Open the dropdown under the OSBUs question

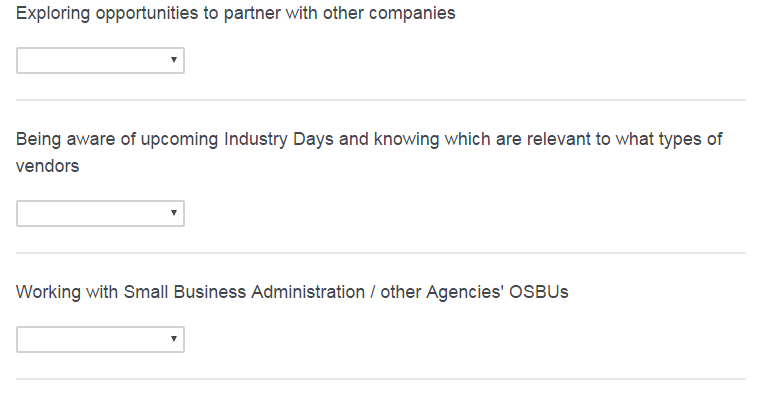[100, 339]
